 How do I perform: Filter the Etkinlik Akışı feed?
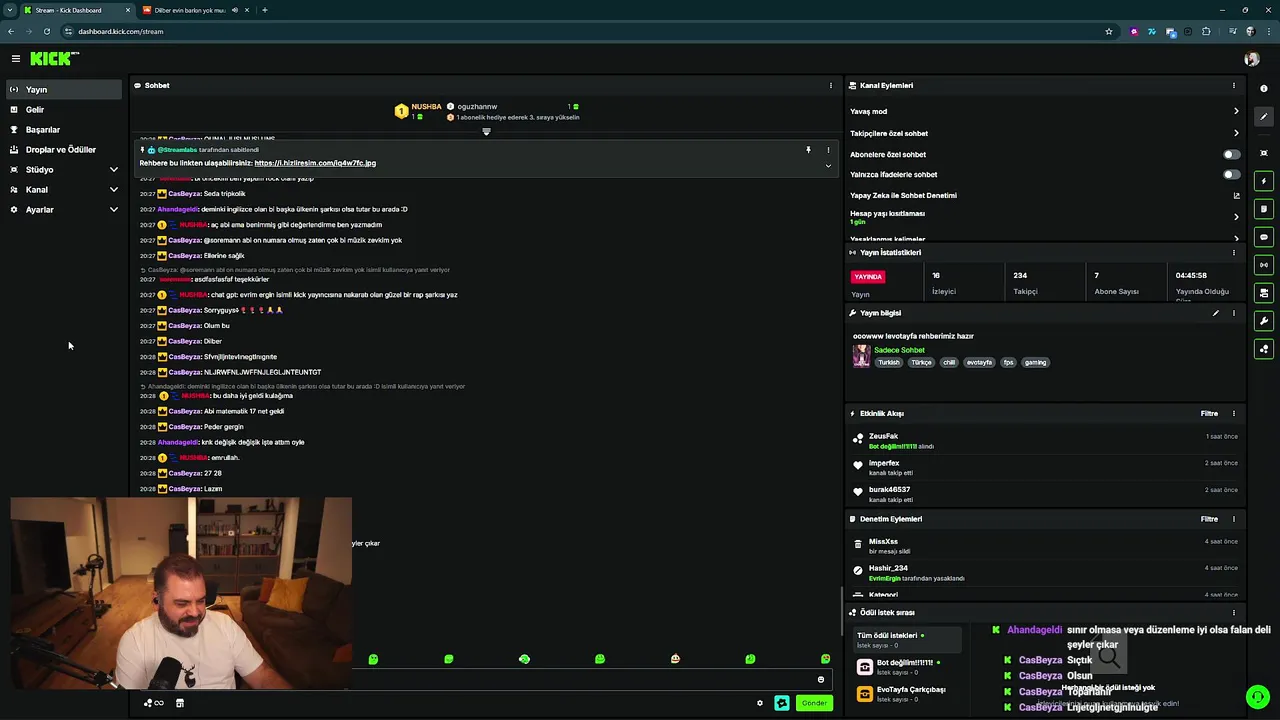pos(1209,413)
